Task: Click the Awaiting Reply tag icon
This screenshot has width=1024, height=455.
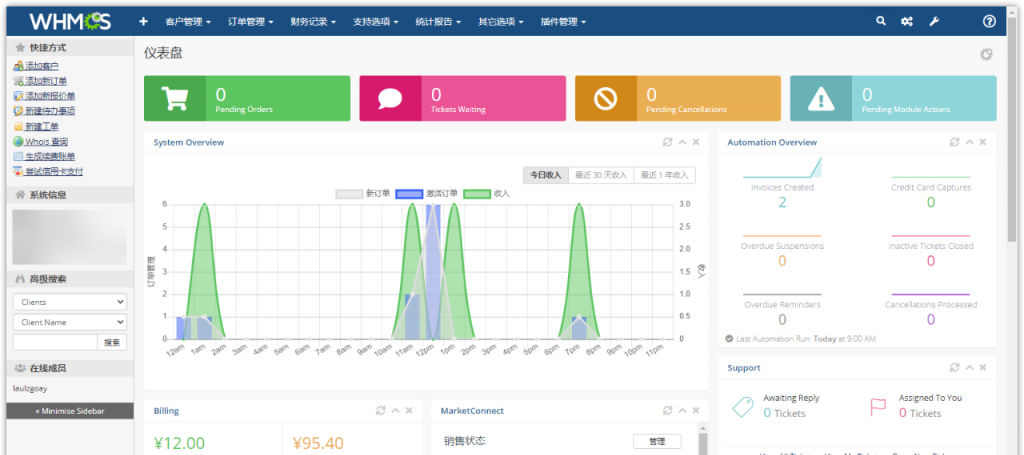Action: click(743, 406)
